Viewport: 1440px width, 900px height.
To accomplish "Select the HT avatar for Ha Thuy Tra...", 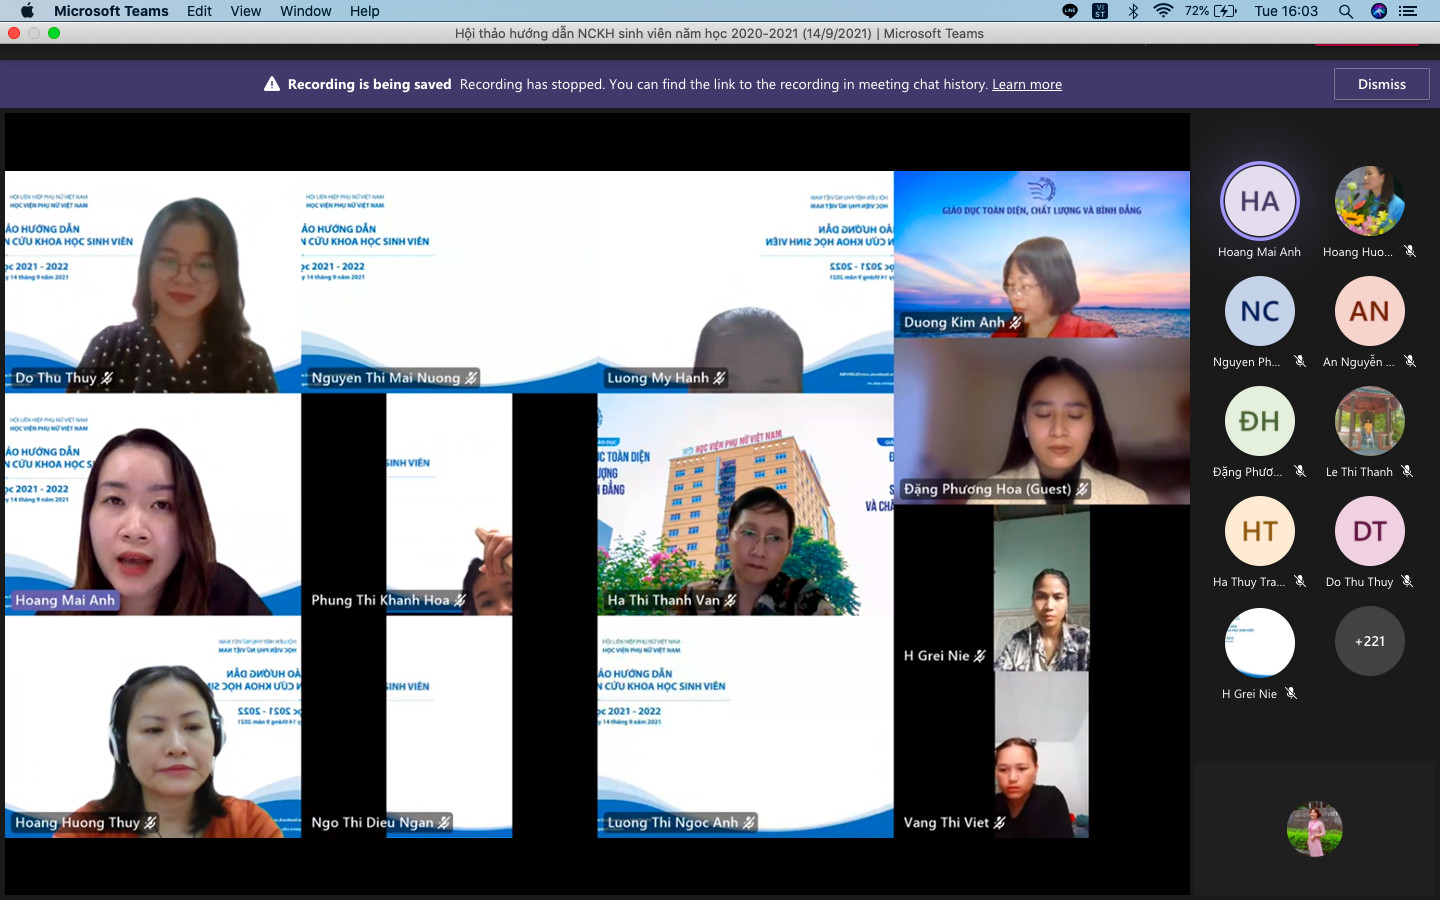I will (1259, 531).
